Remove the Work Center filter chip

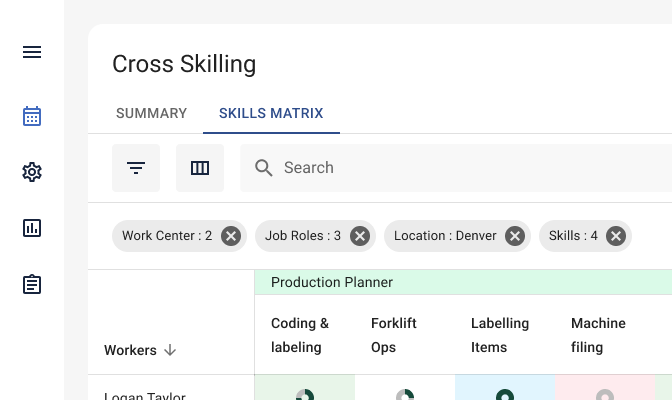231,236
